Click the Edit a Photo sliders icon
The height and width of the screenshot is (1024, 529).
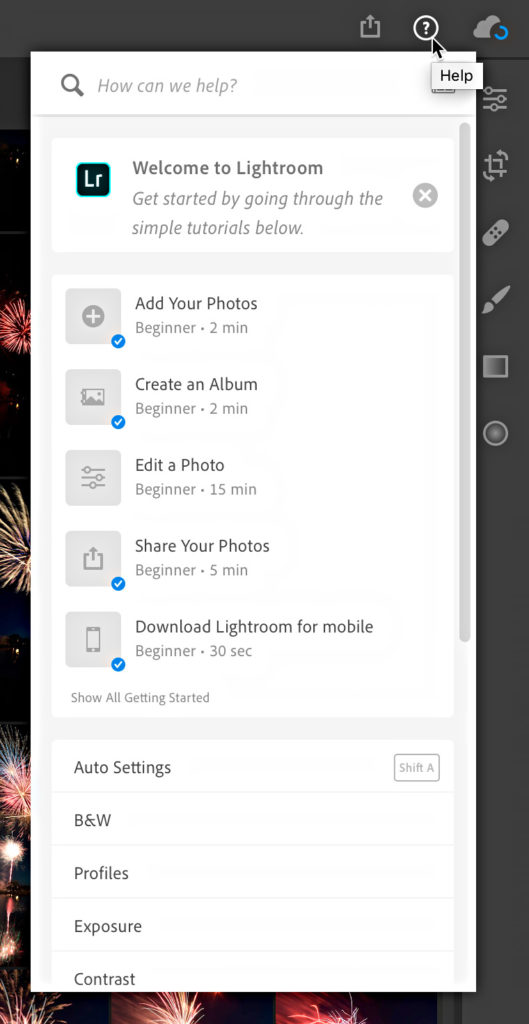[93, 477]
